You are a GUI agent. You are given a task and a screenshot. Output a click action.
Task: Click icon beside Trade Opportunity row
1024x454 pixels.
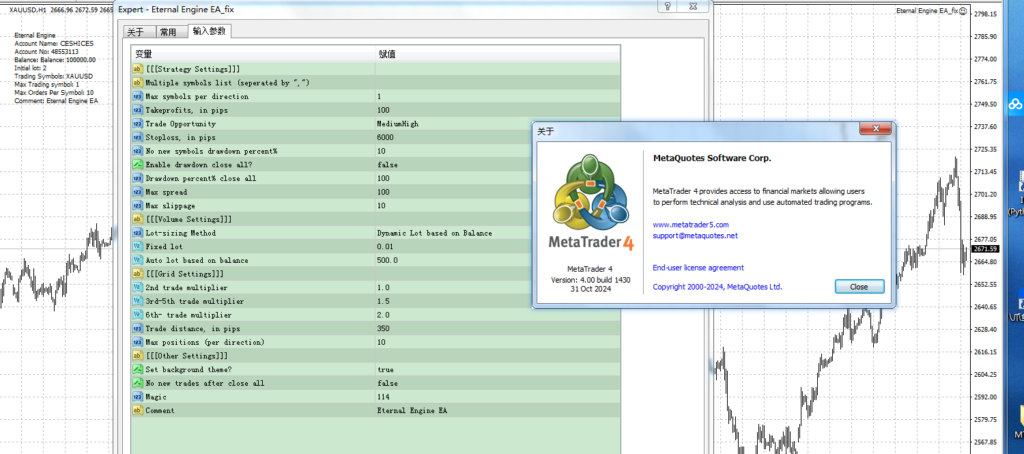137,124
